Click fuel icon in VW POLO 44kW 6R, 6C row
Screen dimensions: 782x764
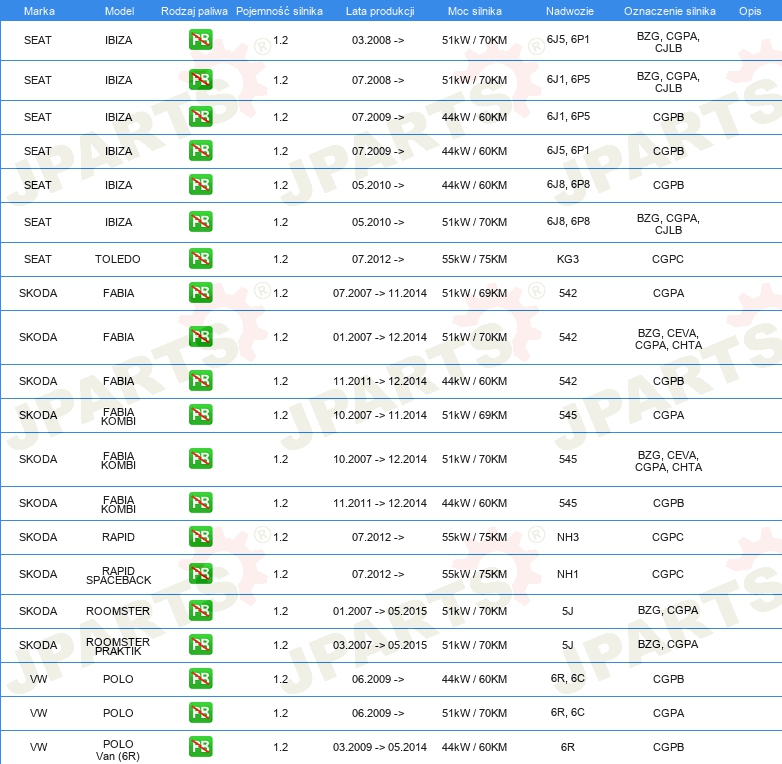click(x=200, y=679)
